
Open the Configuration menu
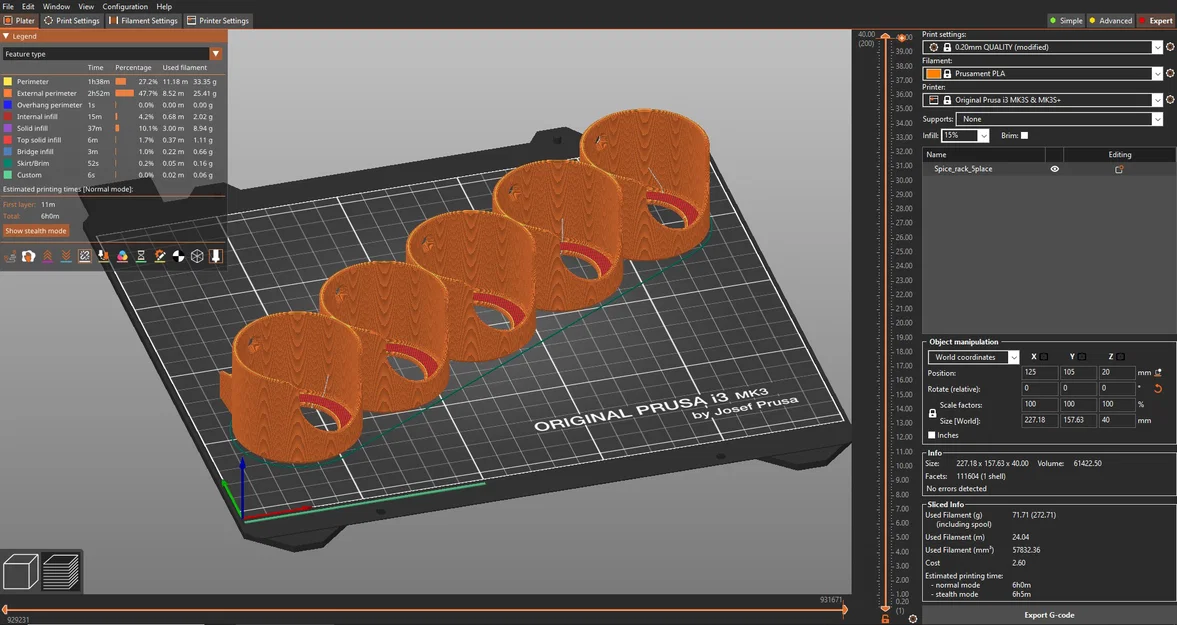tap(125, 6)
